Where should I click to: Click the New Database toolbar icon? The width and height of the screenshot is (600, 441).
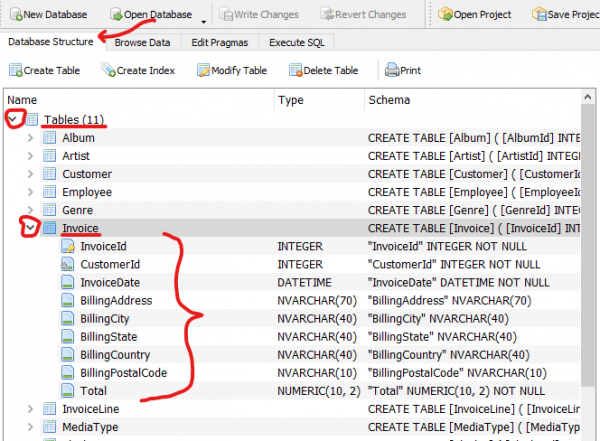14,15
